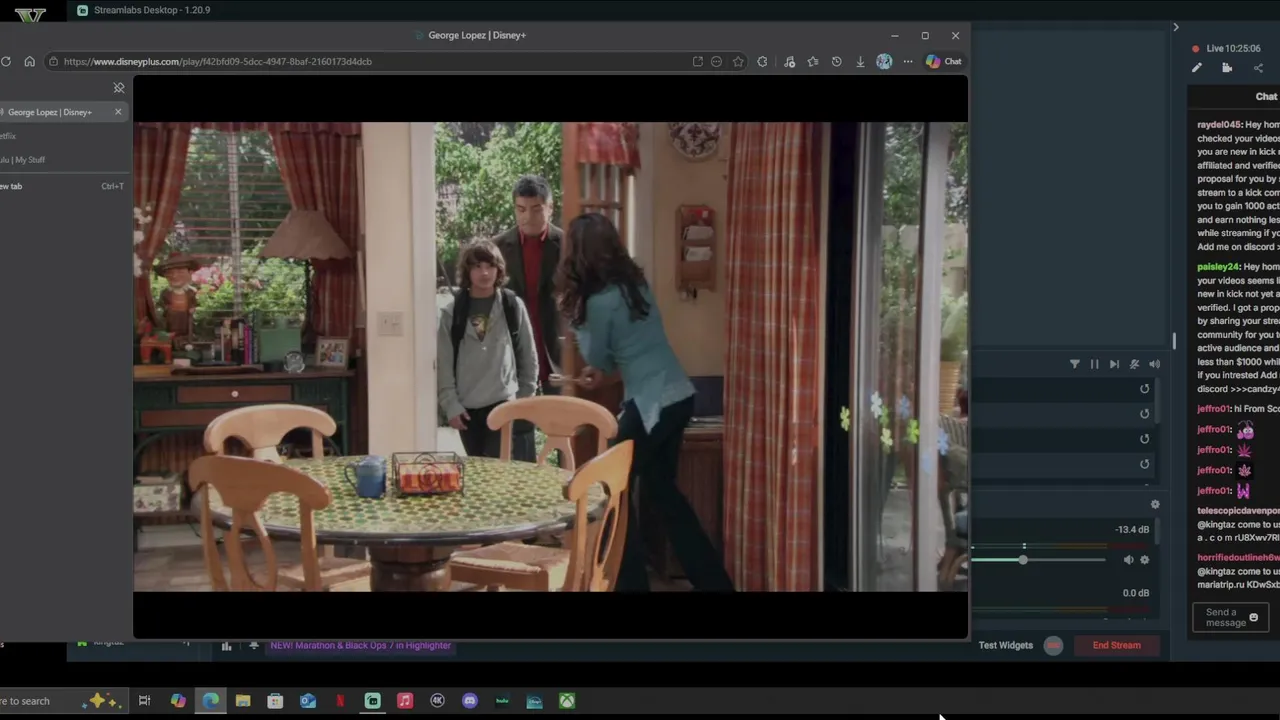
Task: Click the Test Widgets button
Action: pyautogui.click(x=1006, y=645)
